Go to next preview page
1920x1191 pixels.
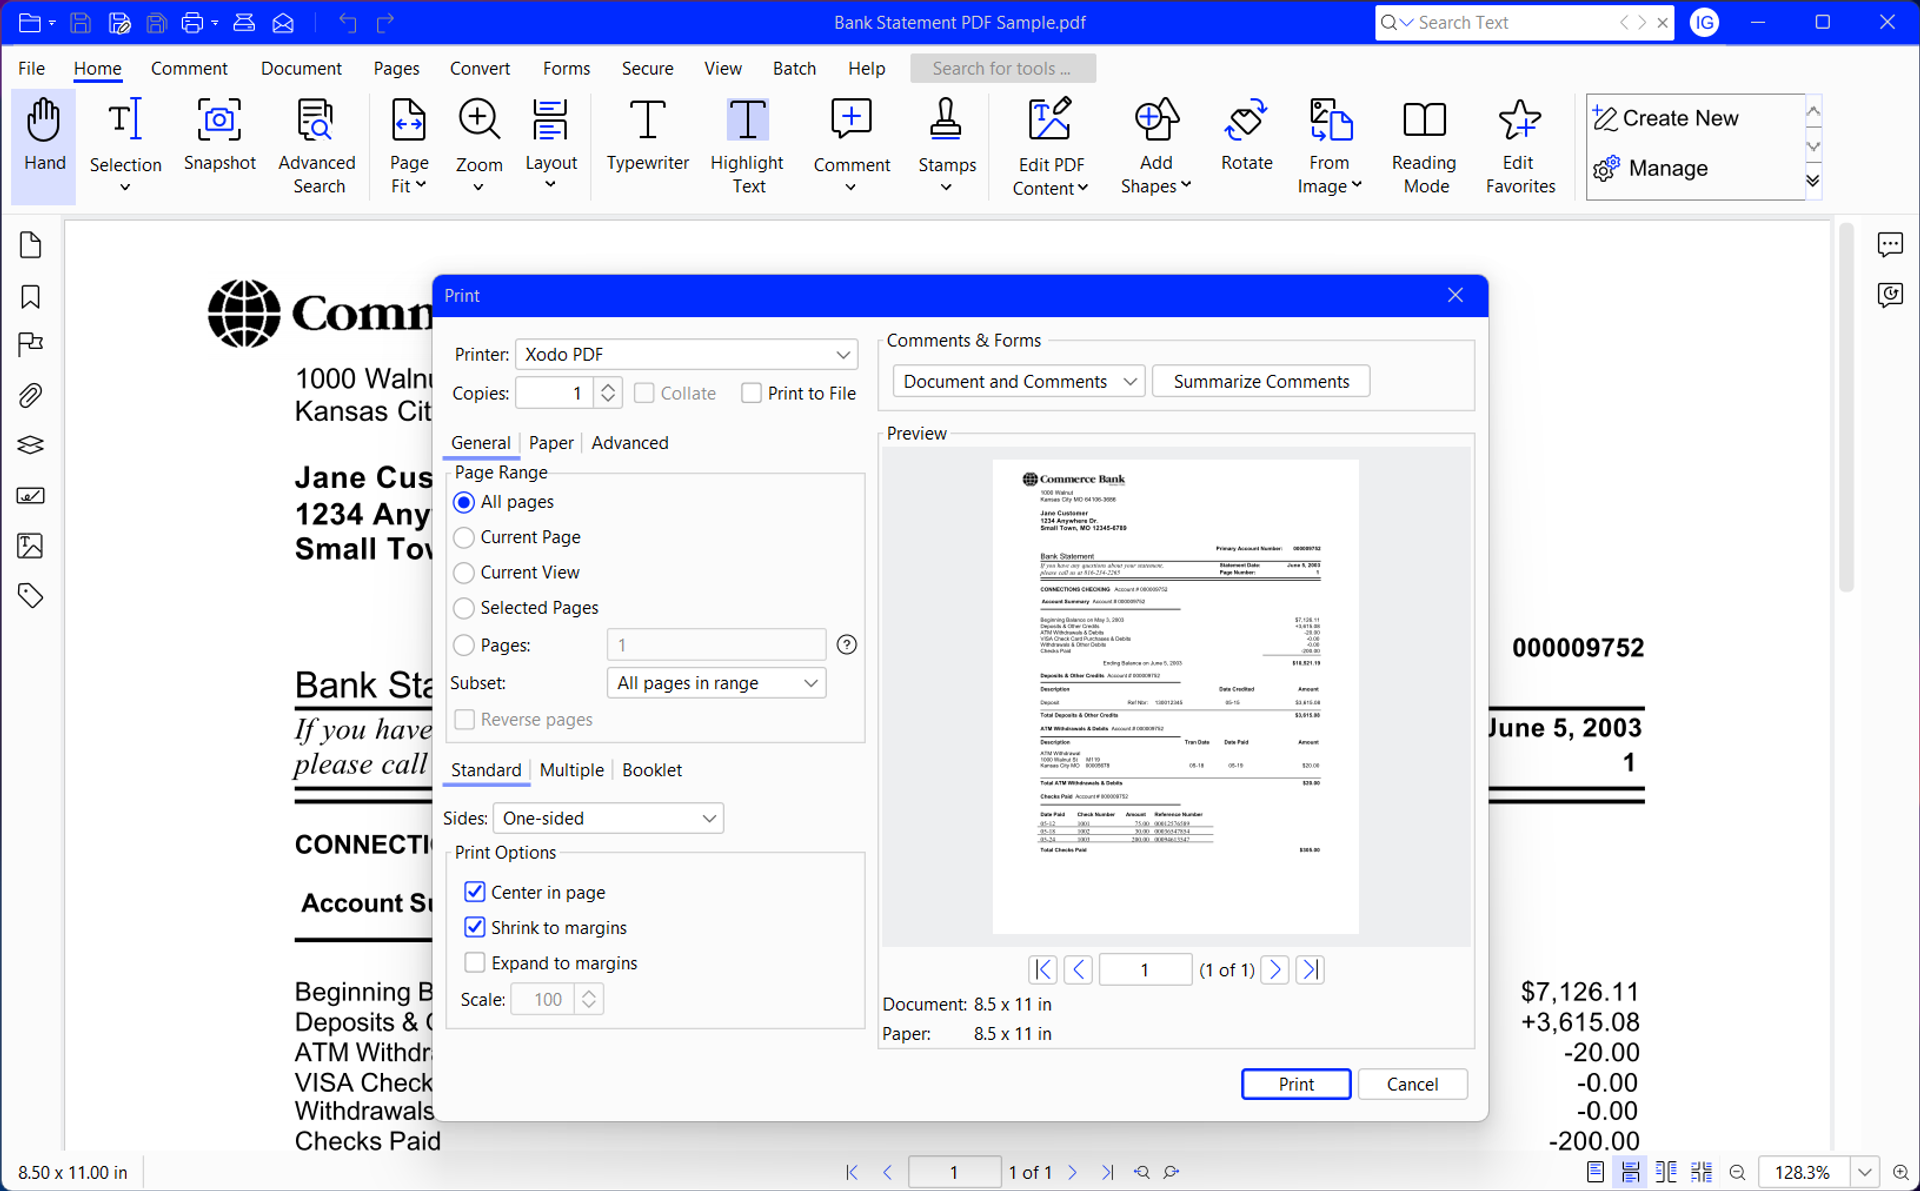click(1275, 969)
